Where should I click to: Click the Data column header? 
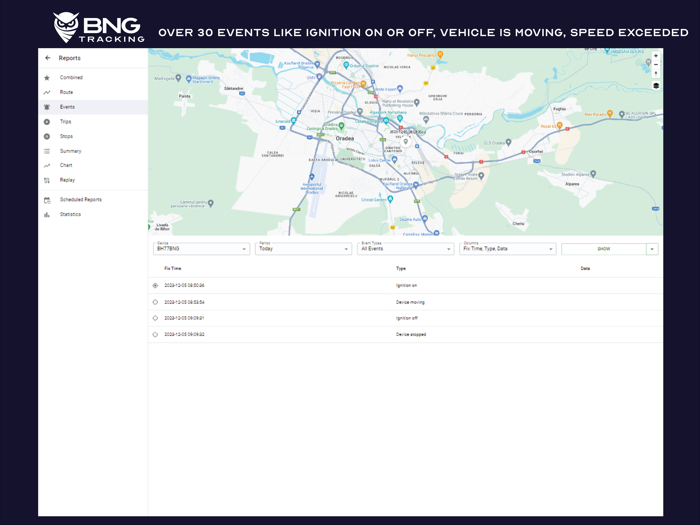click(x=585, y=268)
